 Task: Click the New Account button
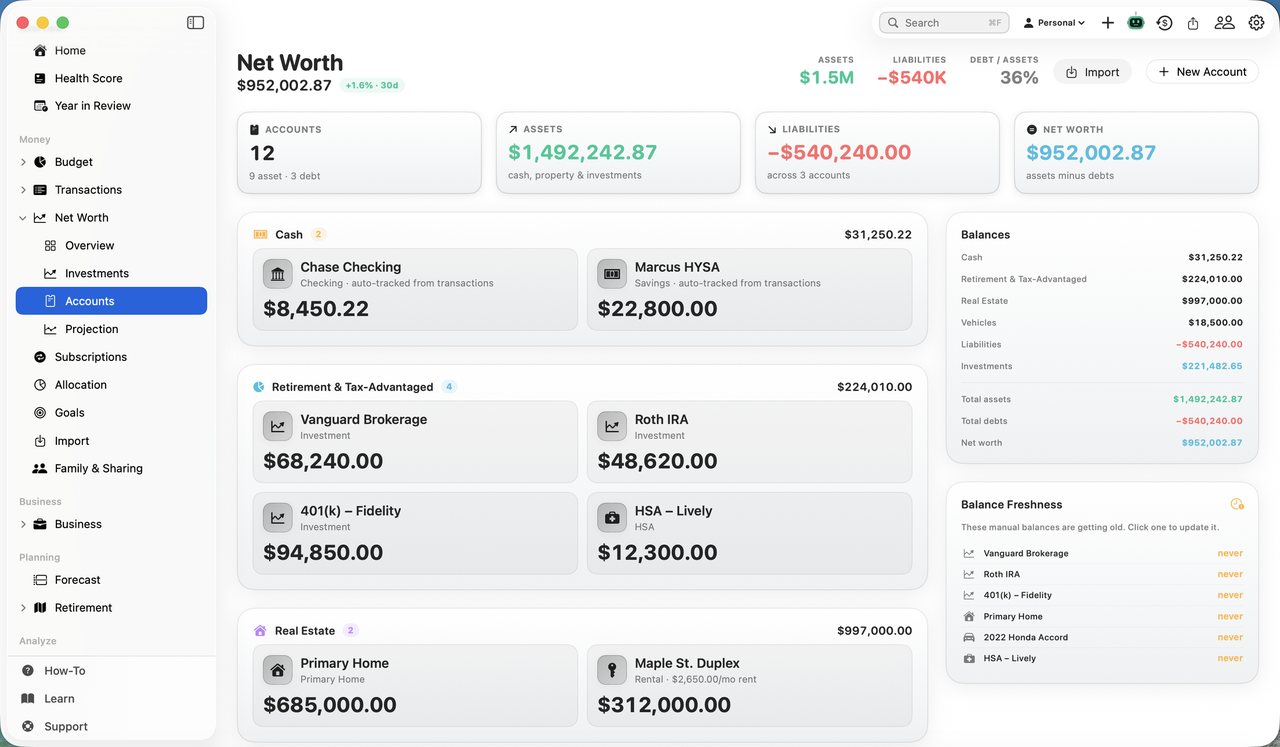coord(1202,72)
